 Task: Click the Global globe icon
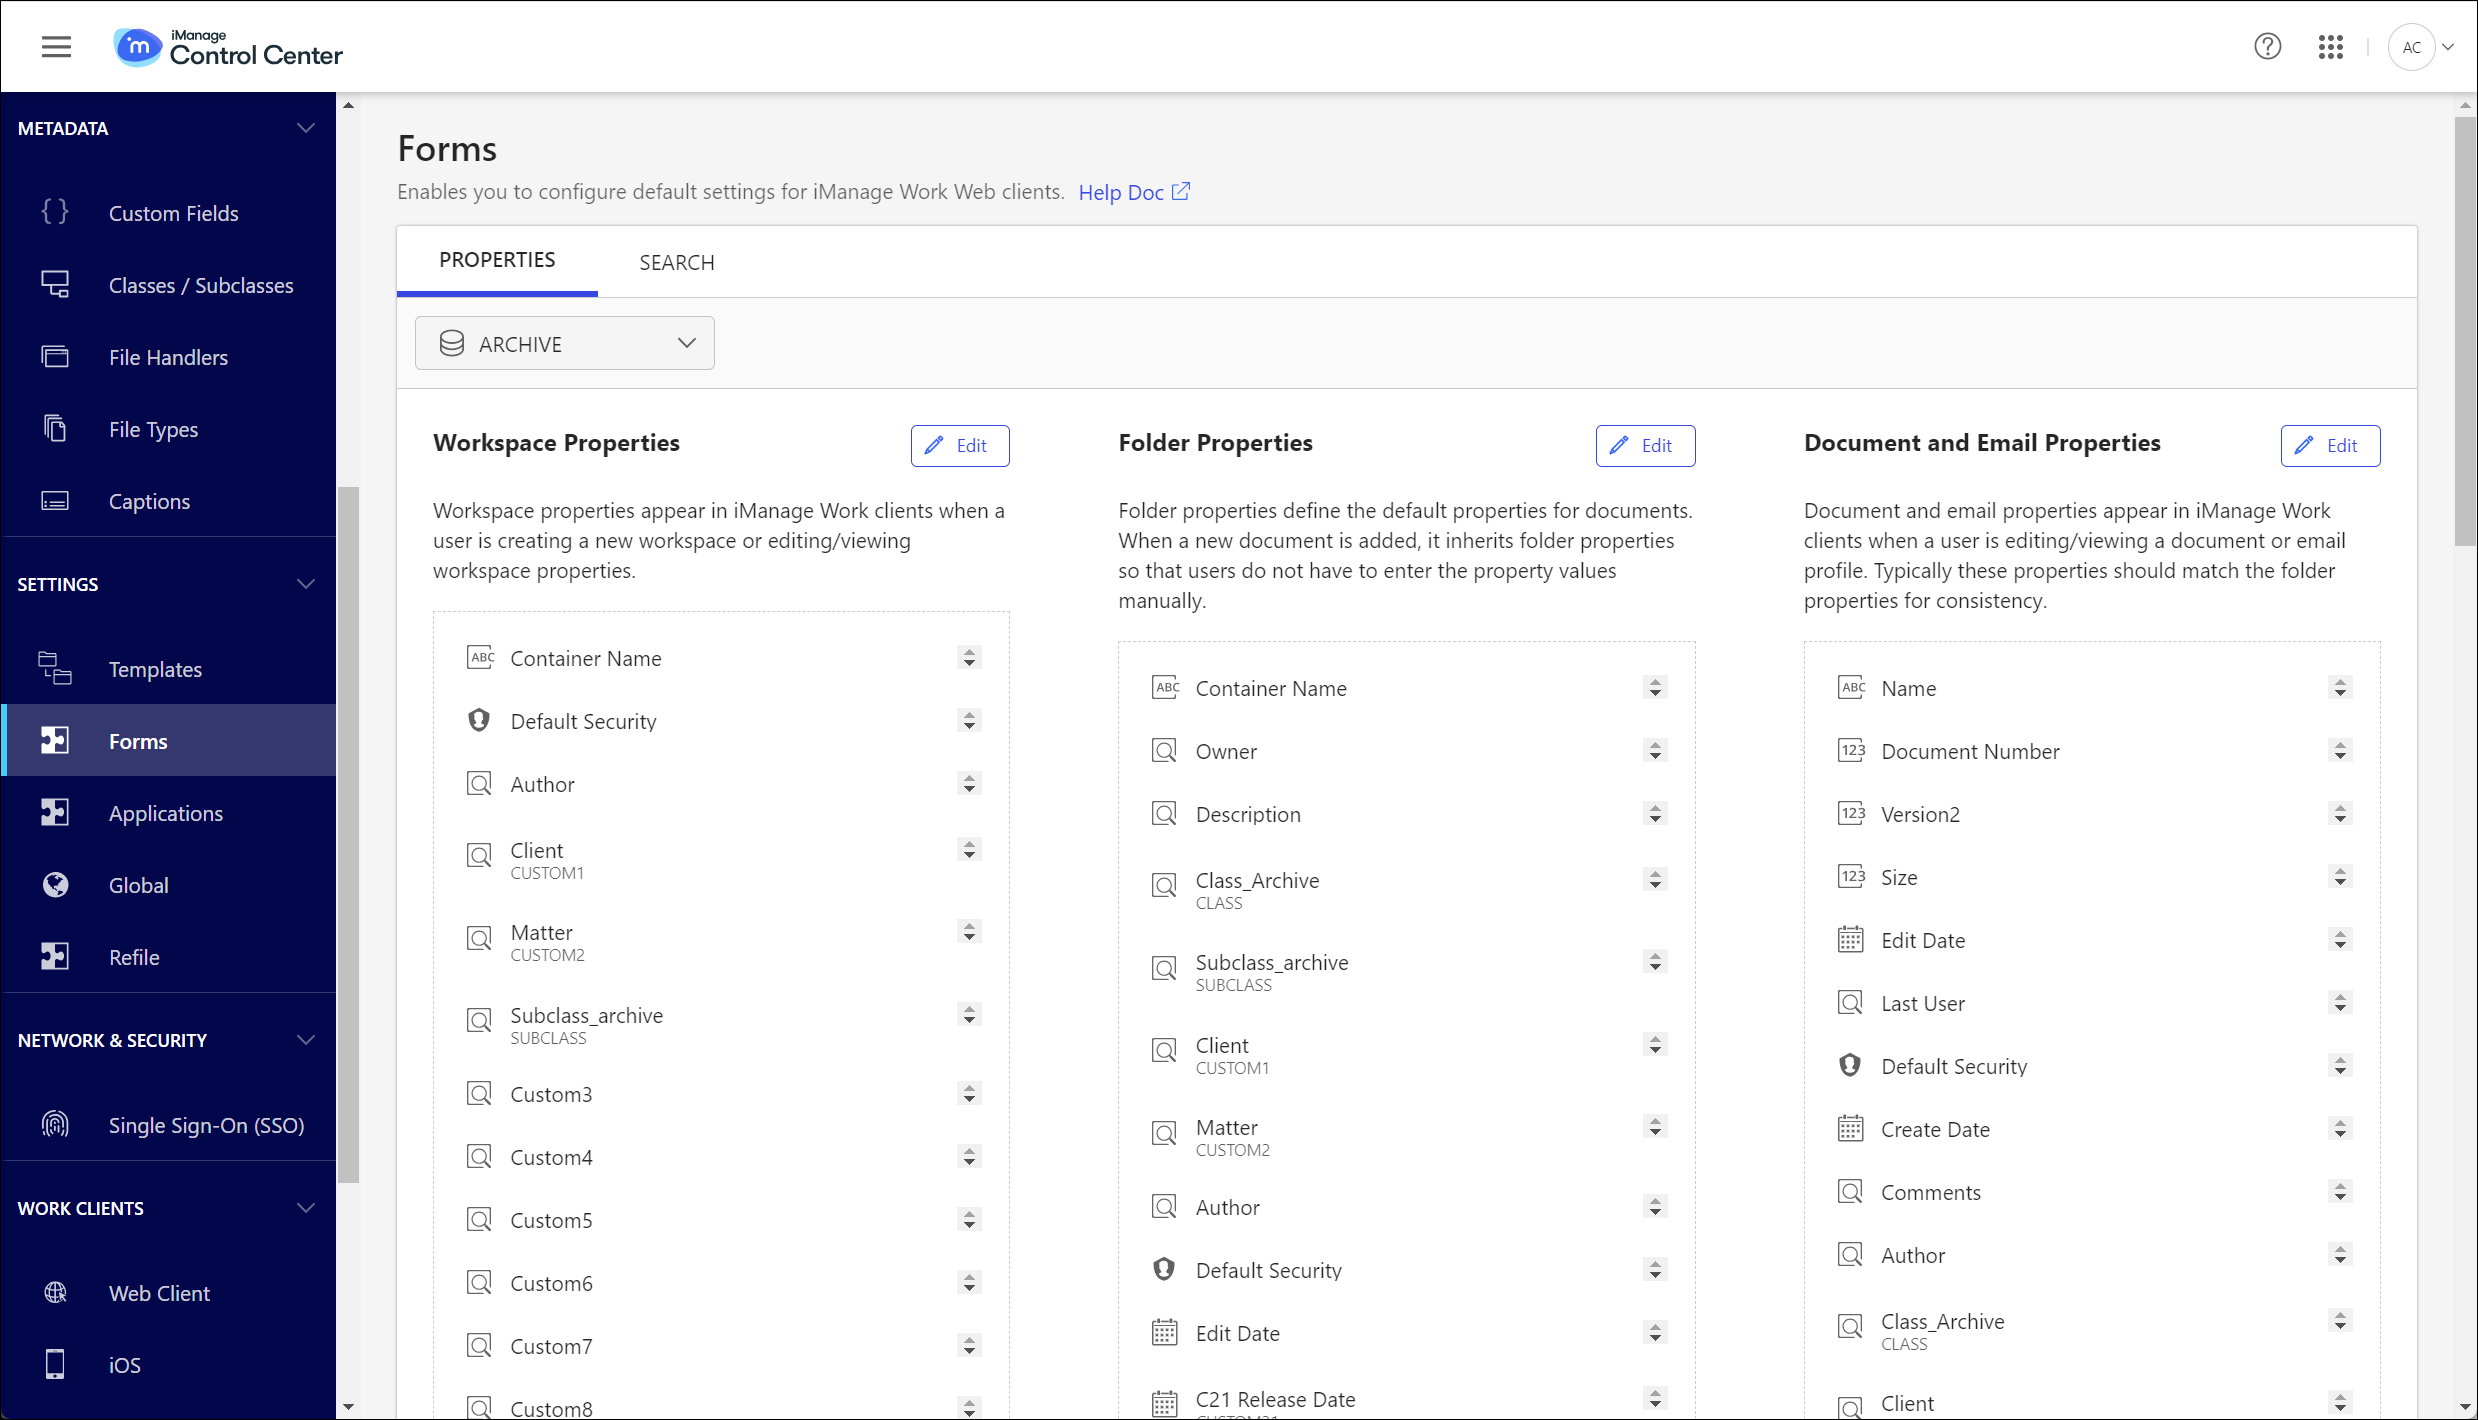click(55, 885)
